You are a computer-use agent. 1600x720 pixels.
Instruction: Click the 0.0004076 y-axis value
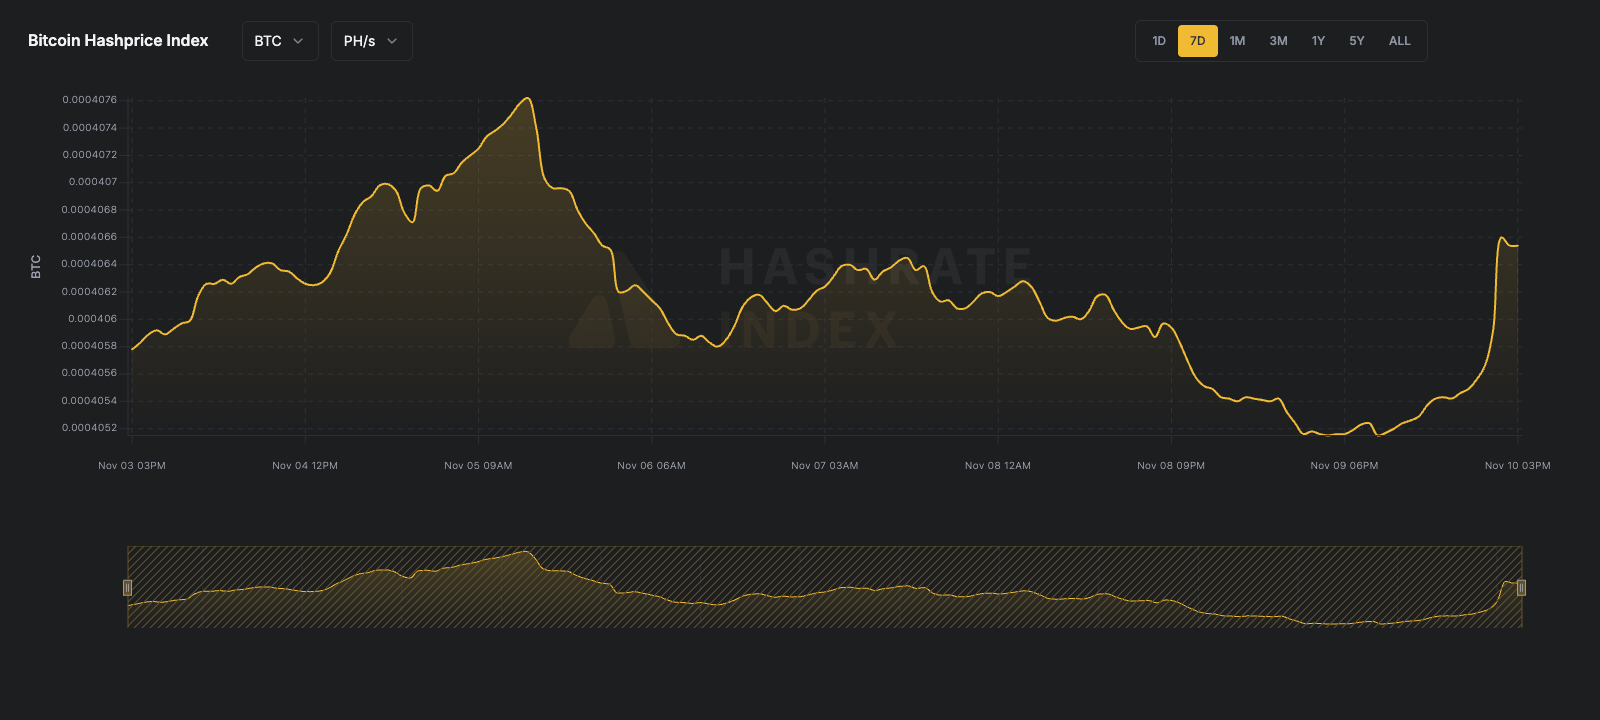(x=90, y=100)
